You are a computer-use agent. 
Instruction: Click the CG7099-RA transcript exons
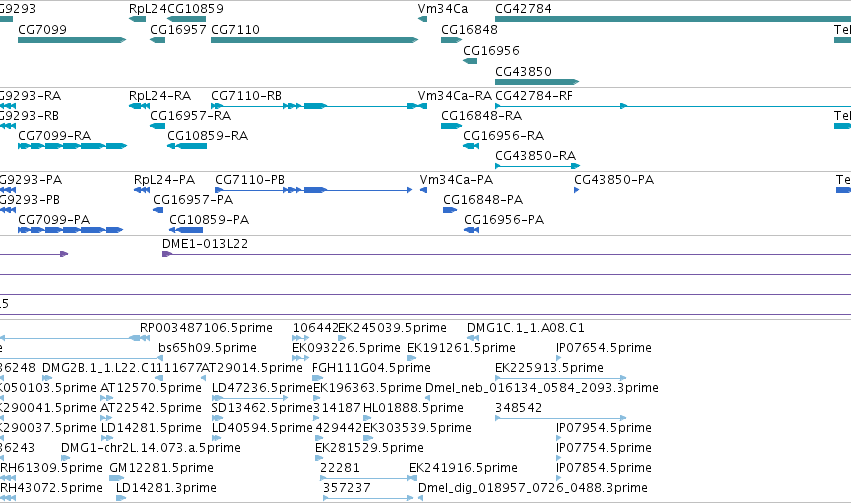click(72, 146)
